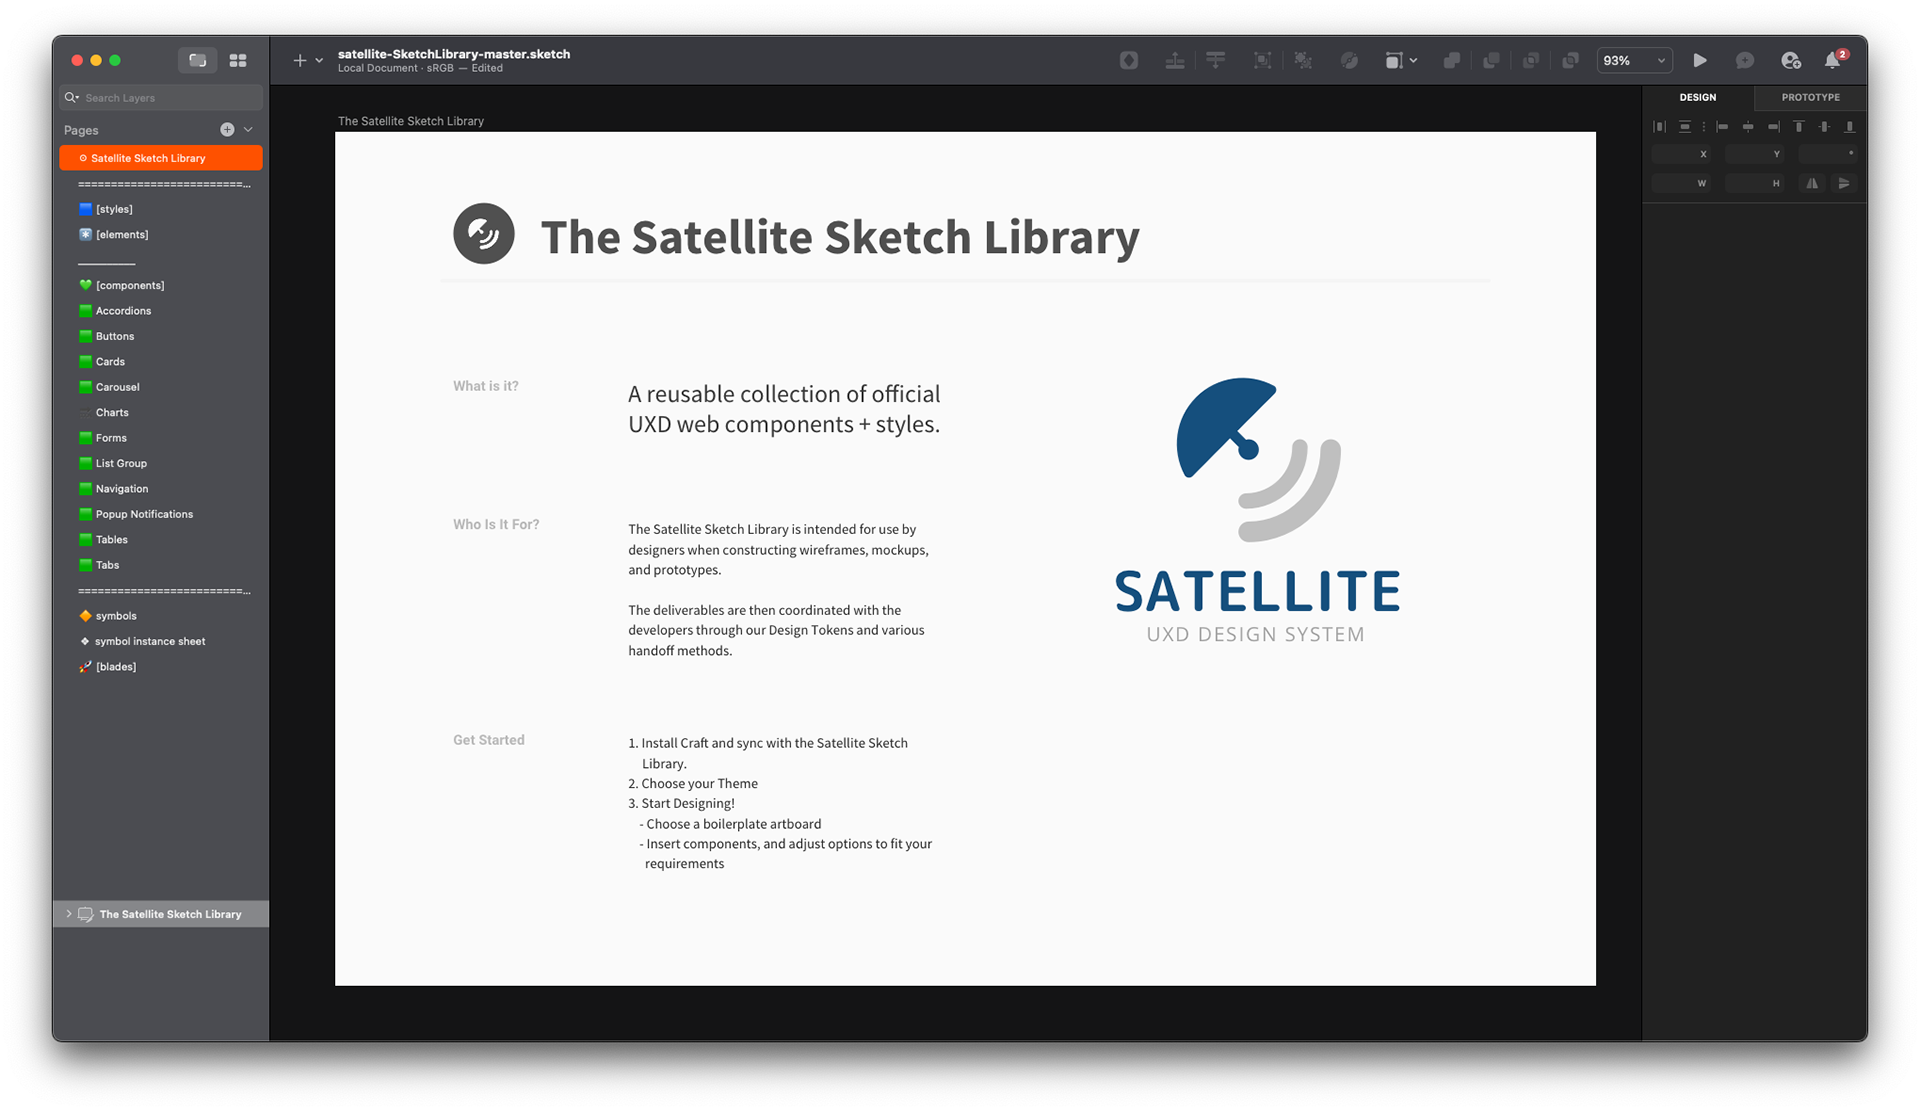
Task: Open the Tabs page
Action: [x=161, y=565]
